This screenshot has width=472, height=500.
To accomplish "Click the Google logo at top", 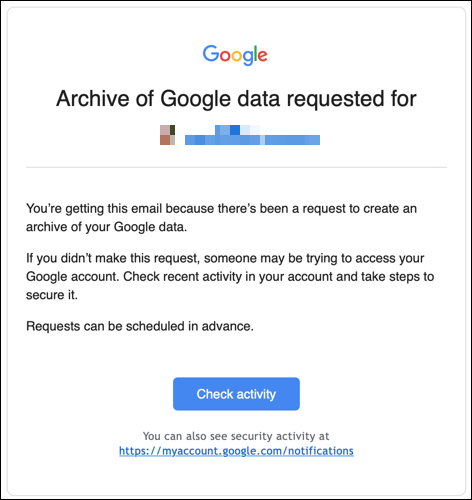I will tap(235, 55).
